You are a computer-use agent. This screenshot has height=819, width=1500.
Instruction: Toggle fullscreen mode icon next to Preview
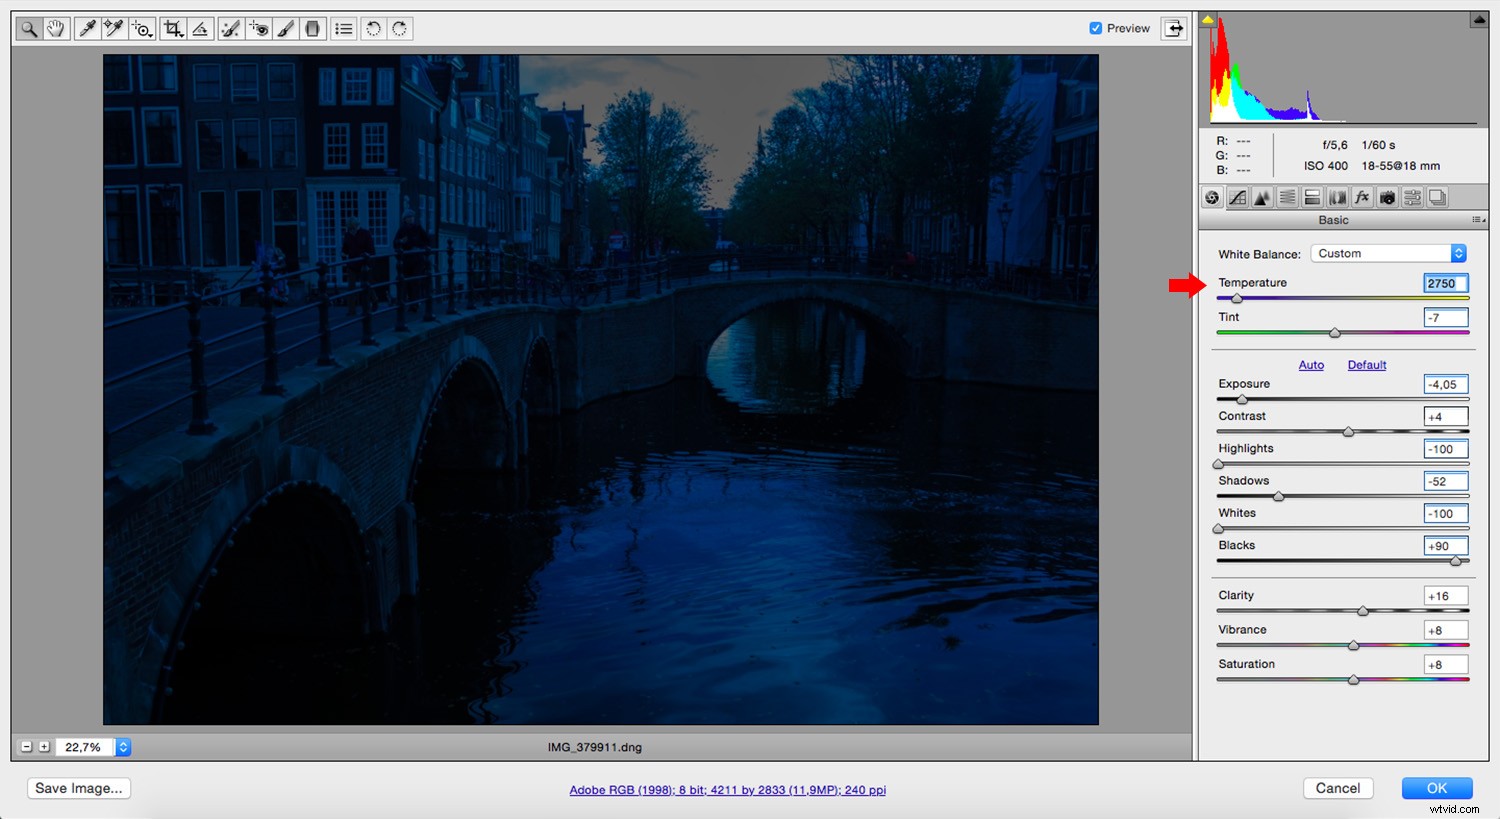[1172, 28]
